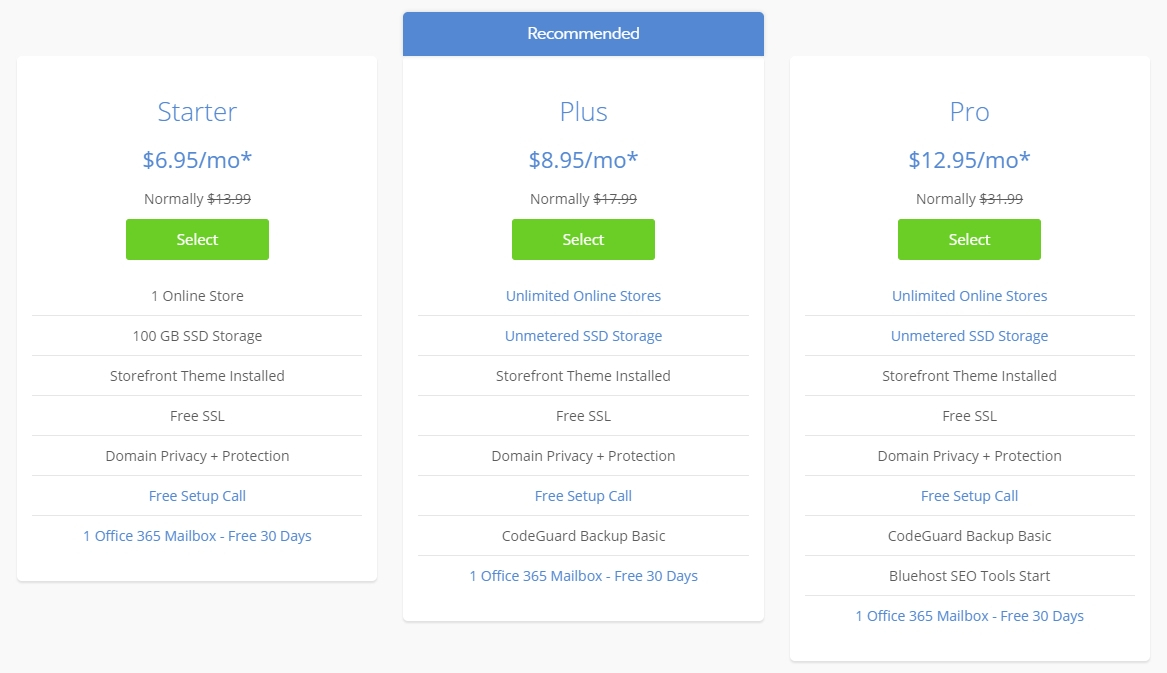
Task: Click the Normally $31.99 text
Action: tap(969, 199)
